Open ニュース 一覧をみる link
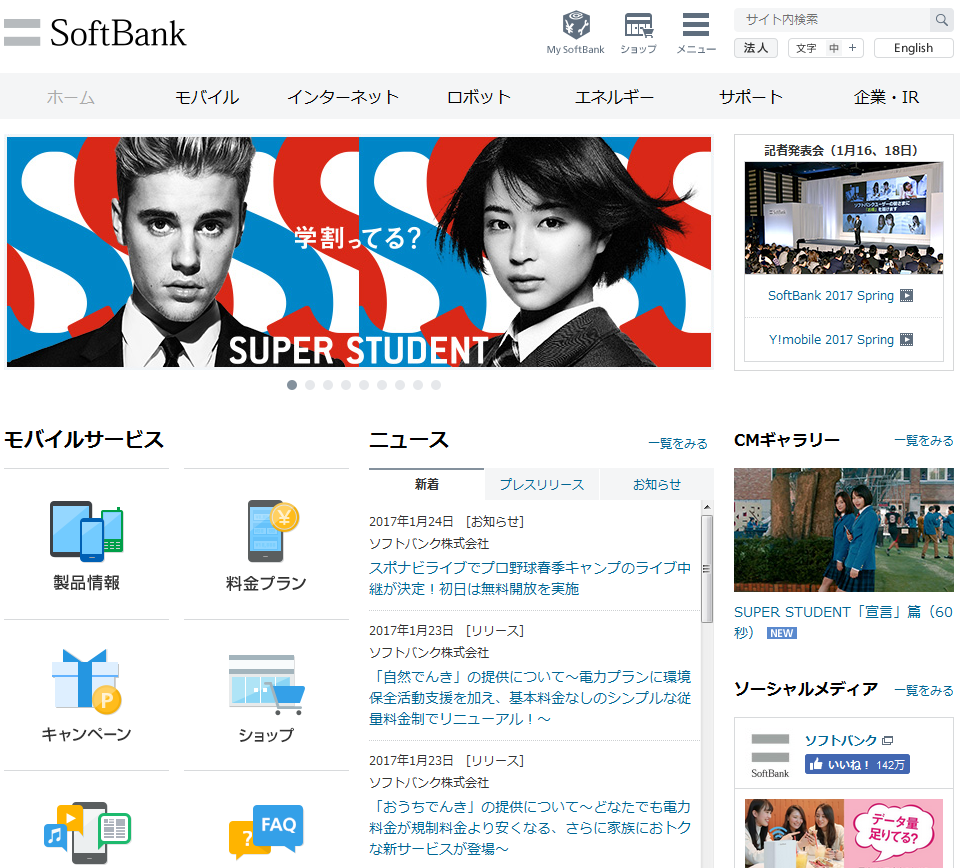960x868 pixels. point(678,443)
